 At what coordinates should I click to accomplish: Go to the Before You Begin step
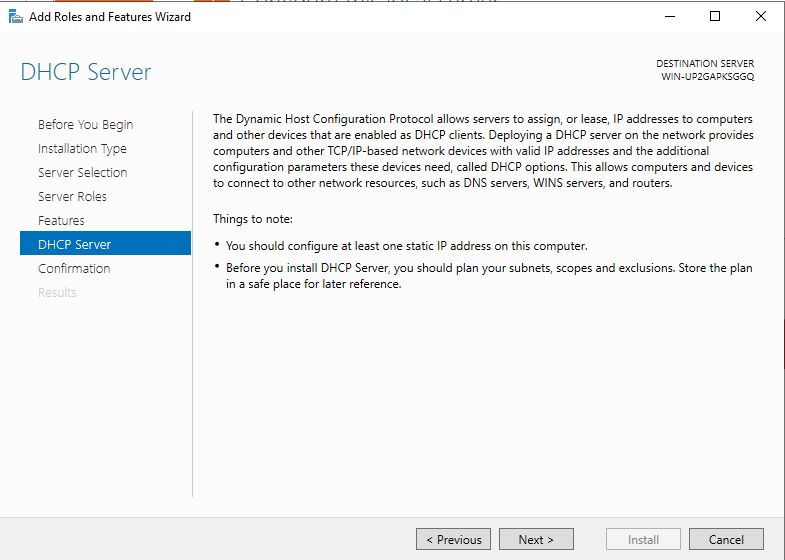click(x=85, y=125)
